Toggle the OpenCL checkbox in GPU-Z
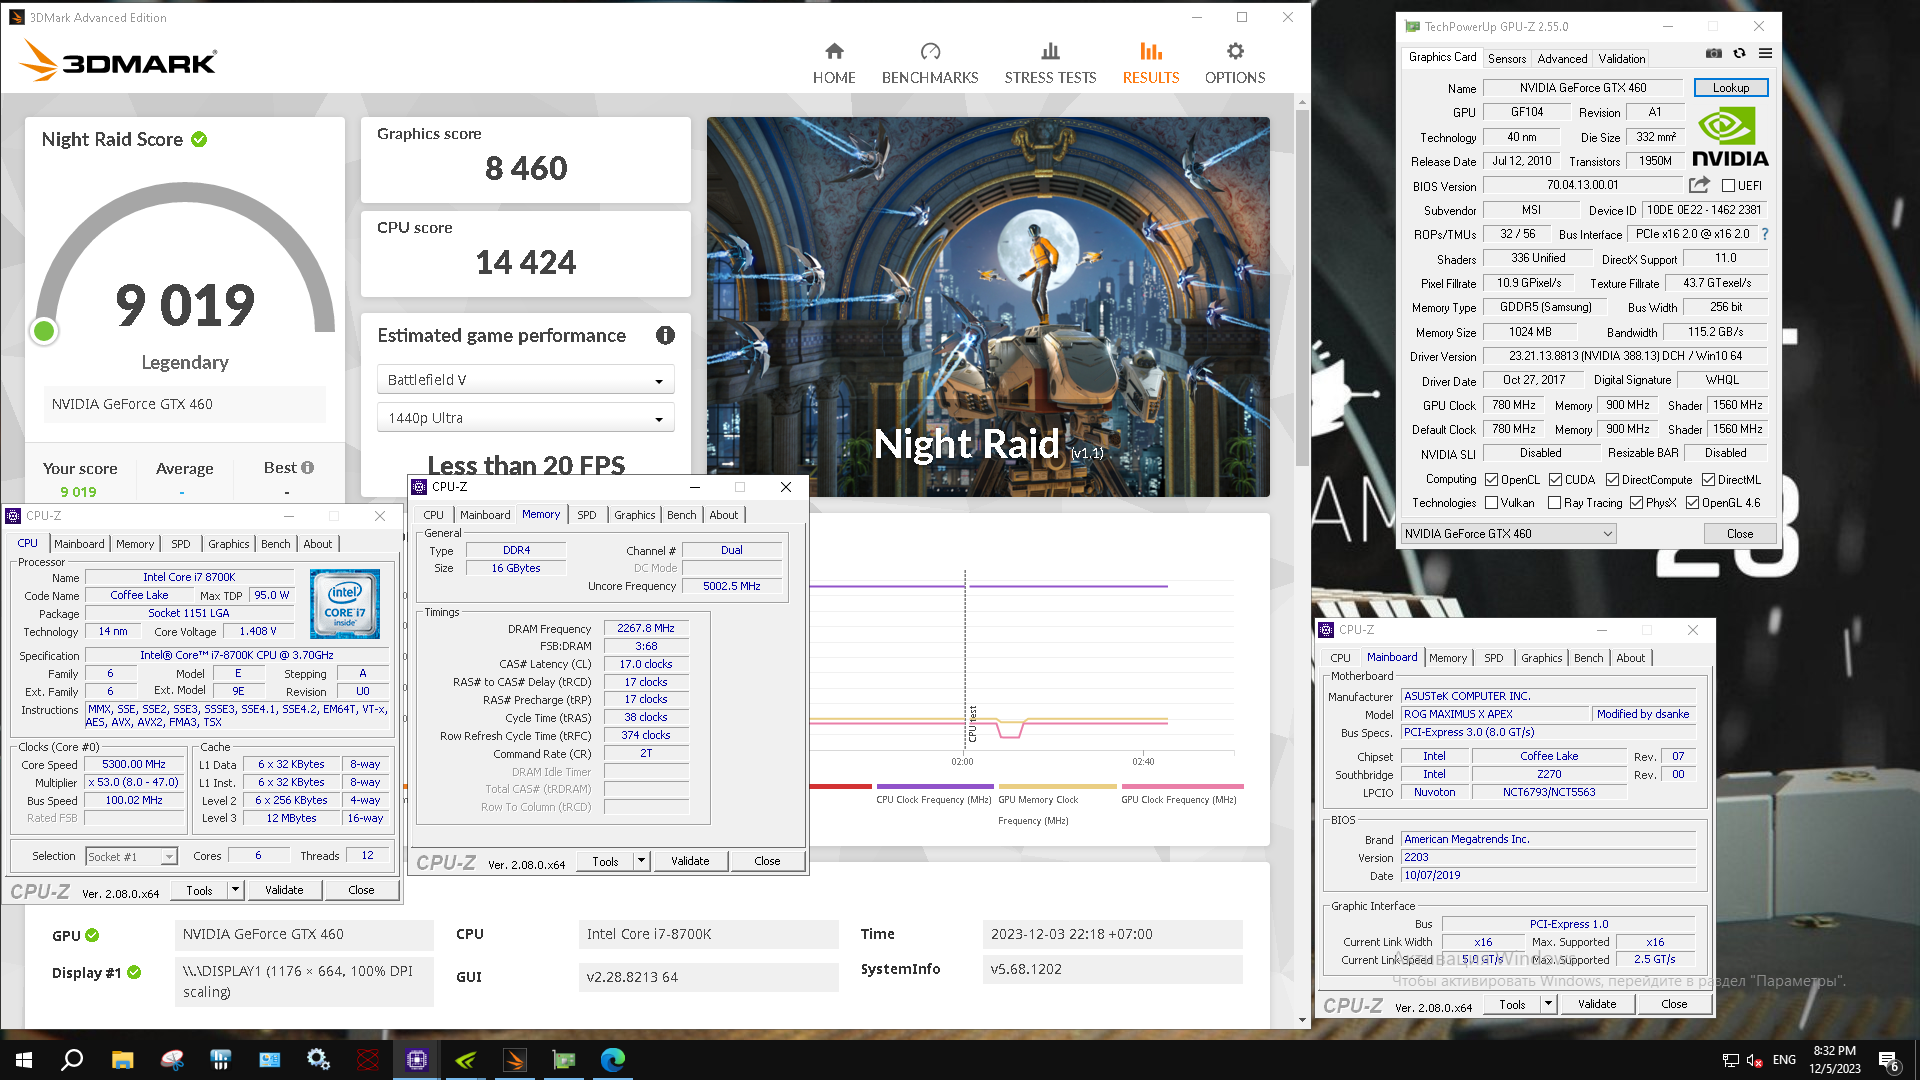 tap(1491, 480)
